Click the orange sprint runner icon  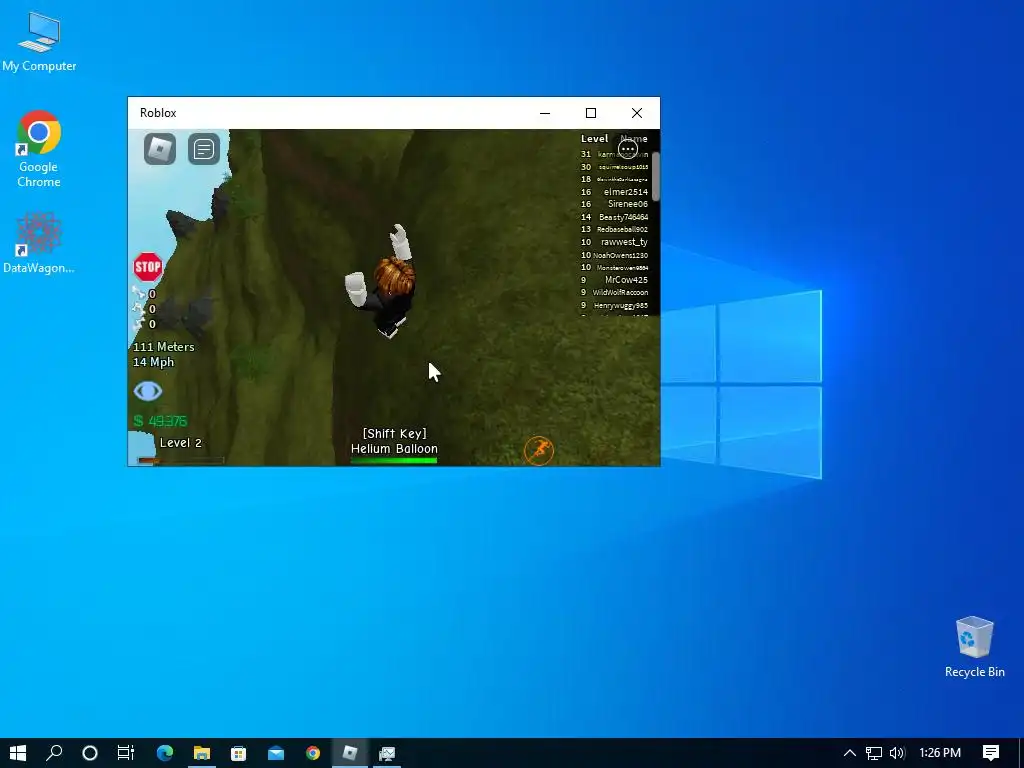pyautogui.click(x=539, y=450)
